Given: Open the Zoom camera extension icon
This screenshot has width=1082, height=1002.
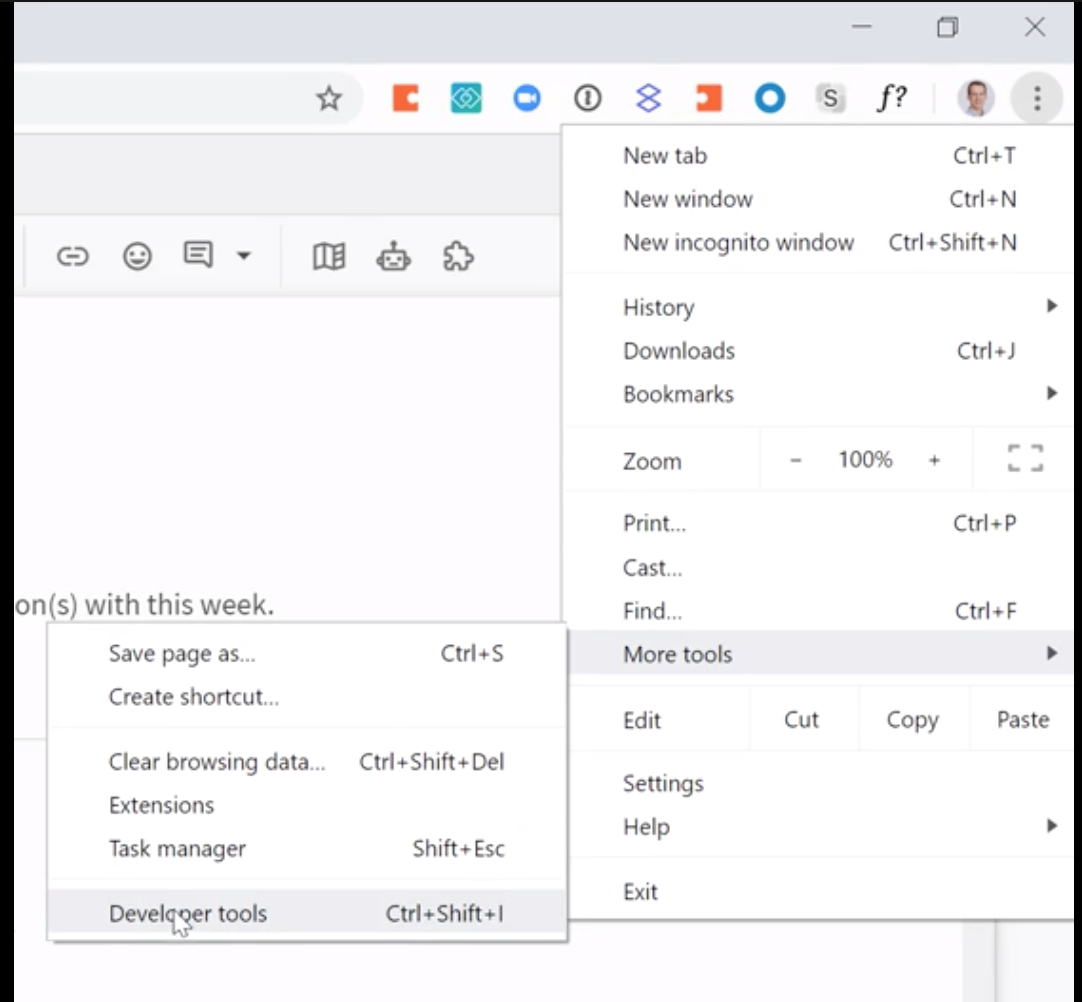Looking at the screenshot, I should (x=526, y=98).
